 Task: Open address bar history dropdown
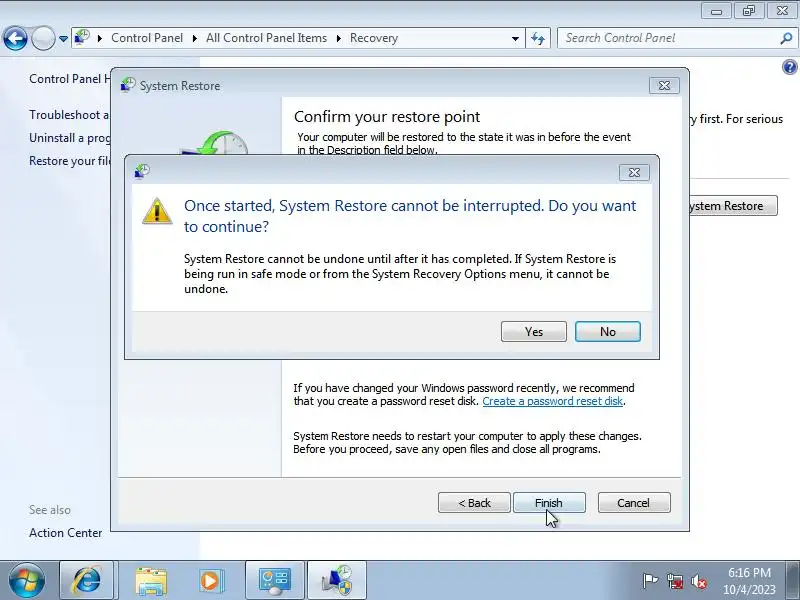515,39
